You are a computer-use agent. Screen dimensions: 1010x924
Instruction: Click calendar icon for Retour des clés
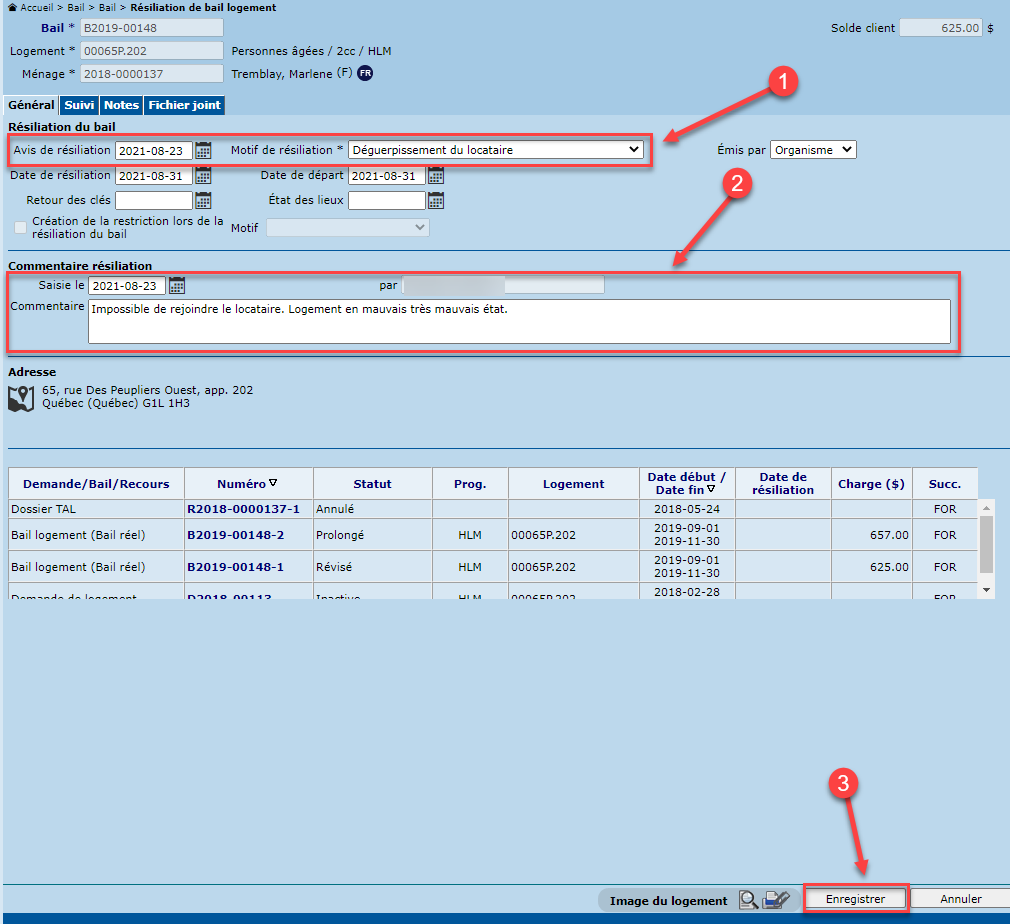[203, 200]
